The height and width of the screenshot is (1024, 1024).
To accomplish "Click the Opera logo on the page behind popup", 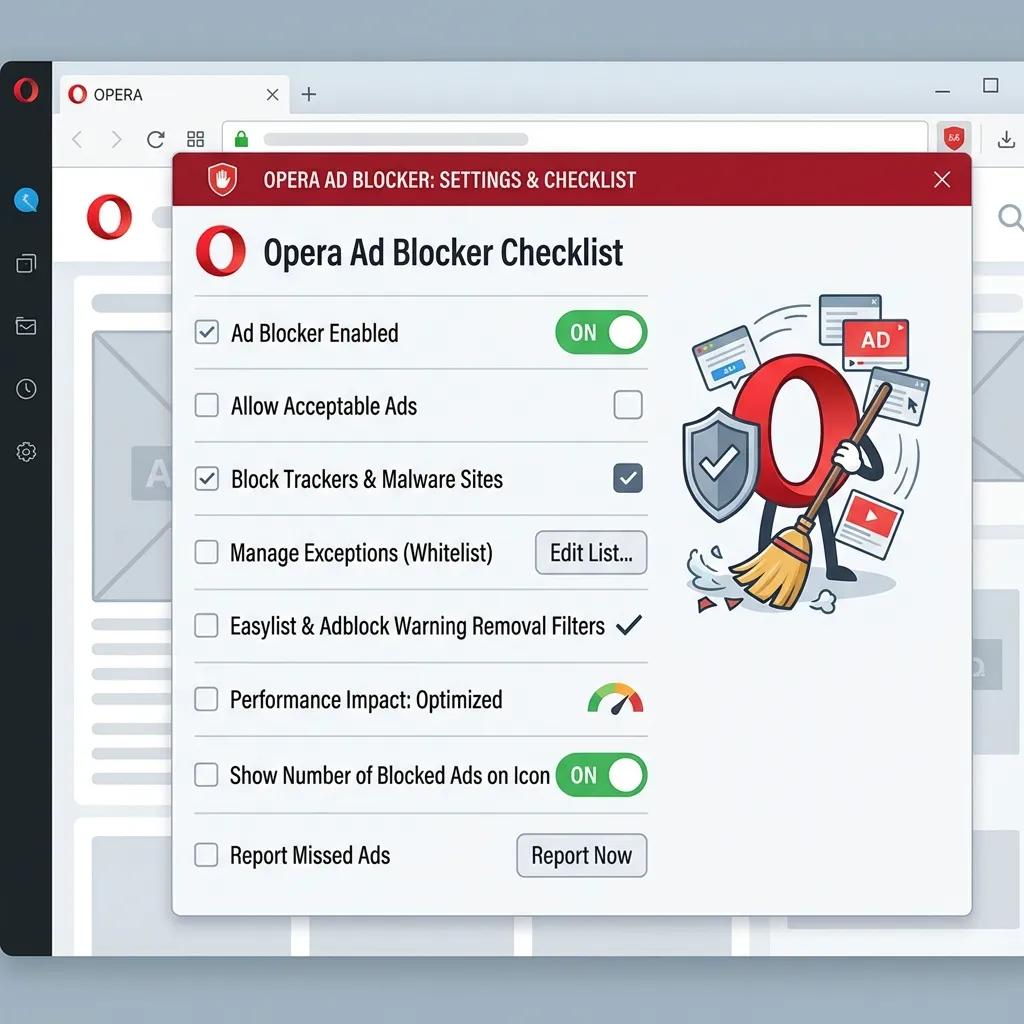I will click(x=110, y=217).
